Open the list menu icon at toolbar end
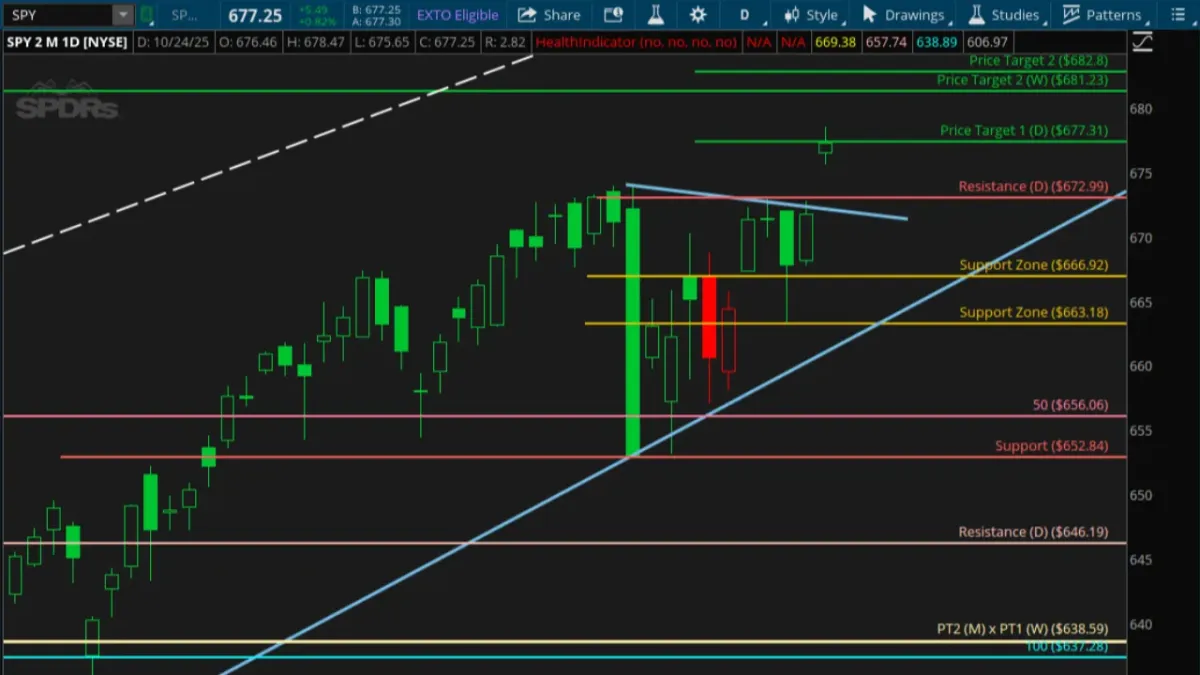 pyautogui.click(x=1181, y=15)
